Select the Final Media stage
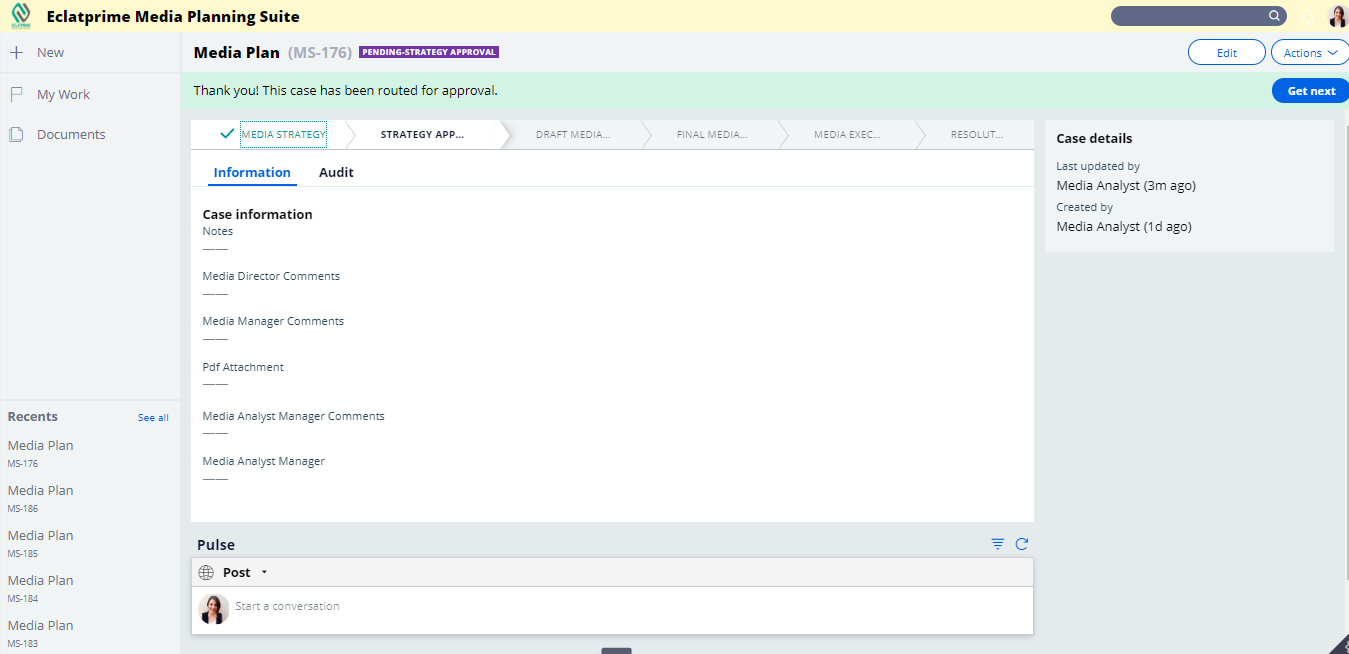Screen dimensions: 1349x654 click(711, 134)
